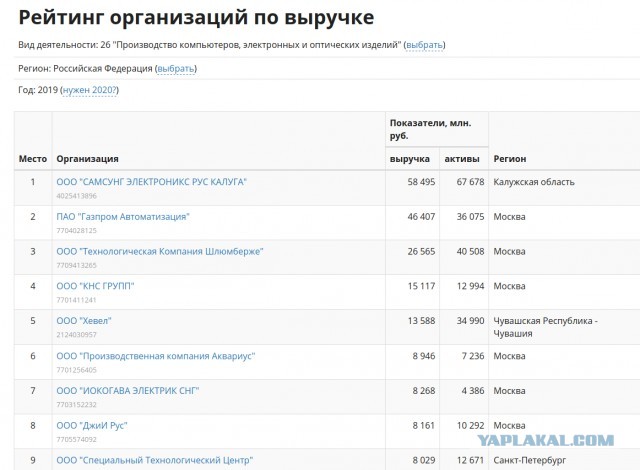Click INN number 4025413896
640x470 pixels.
(76, 196)
